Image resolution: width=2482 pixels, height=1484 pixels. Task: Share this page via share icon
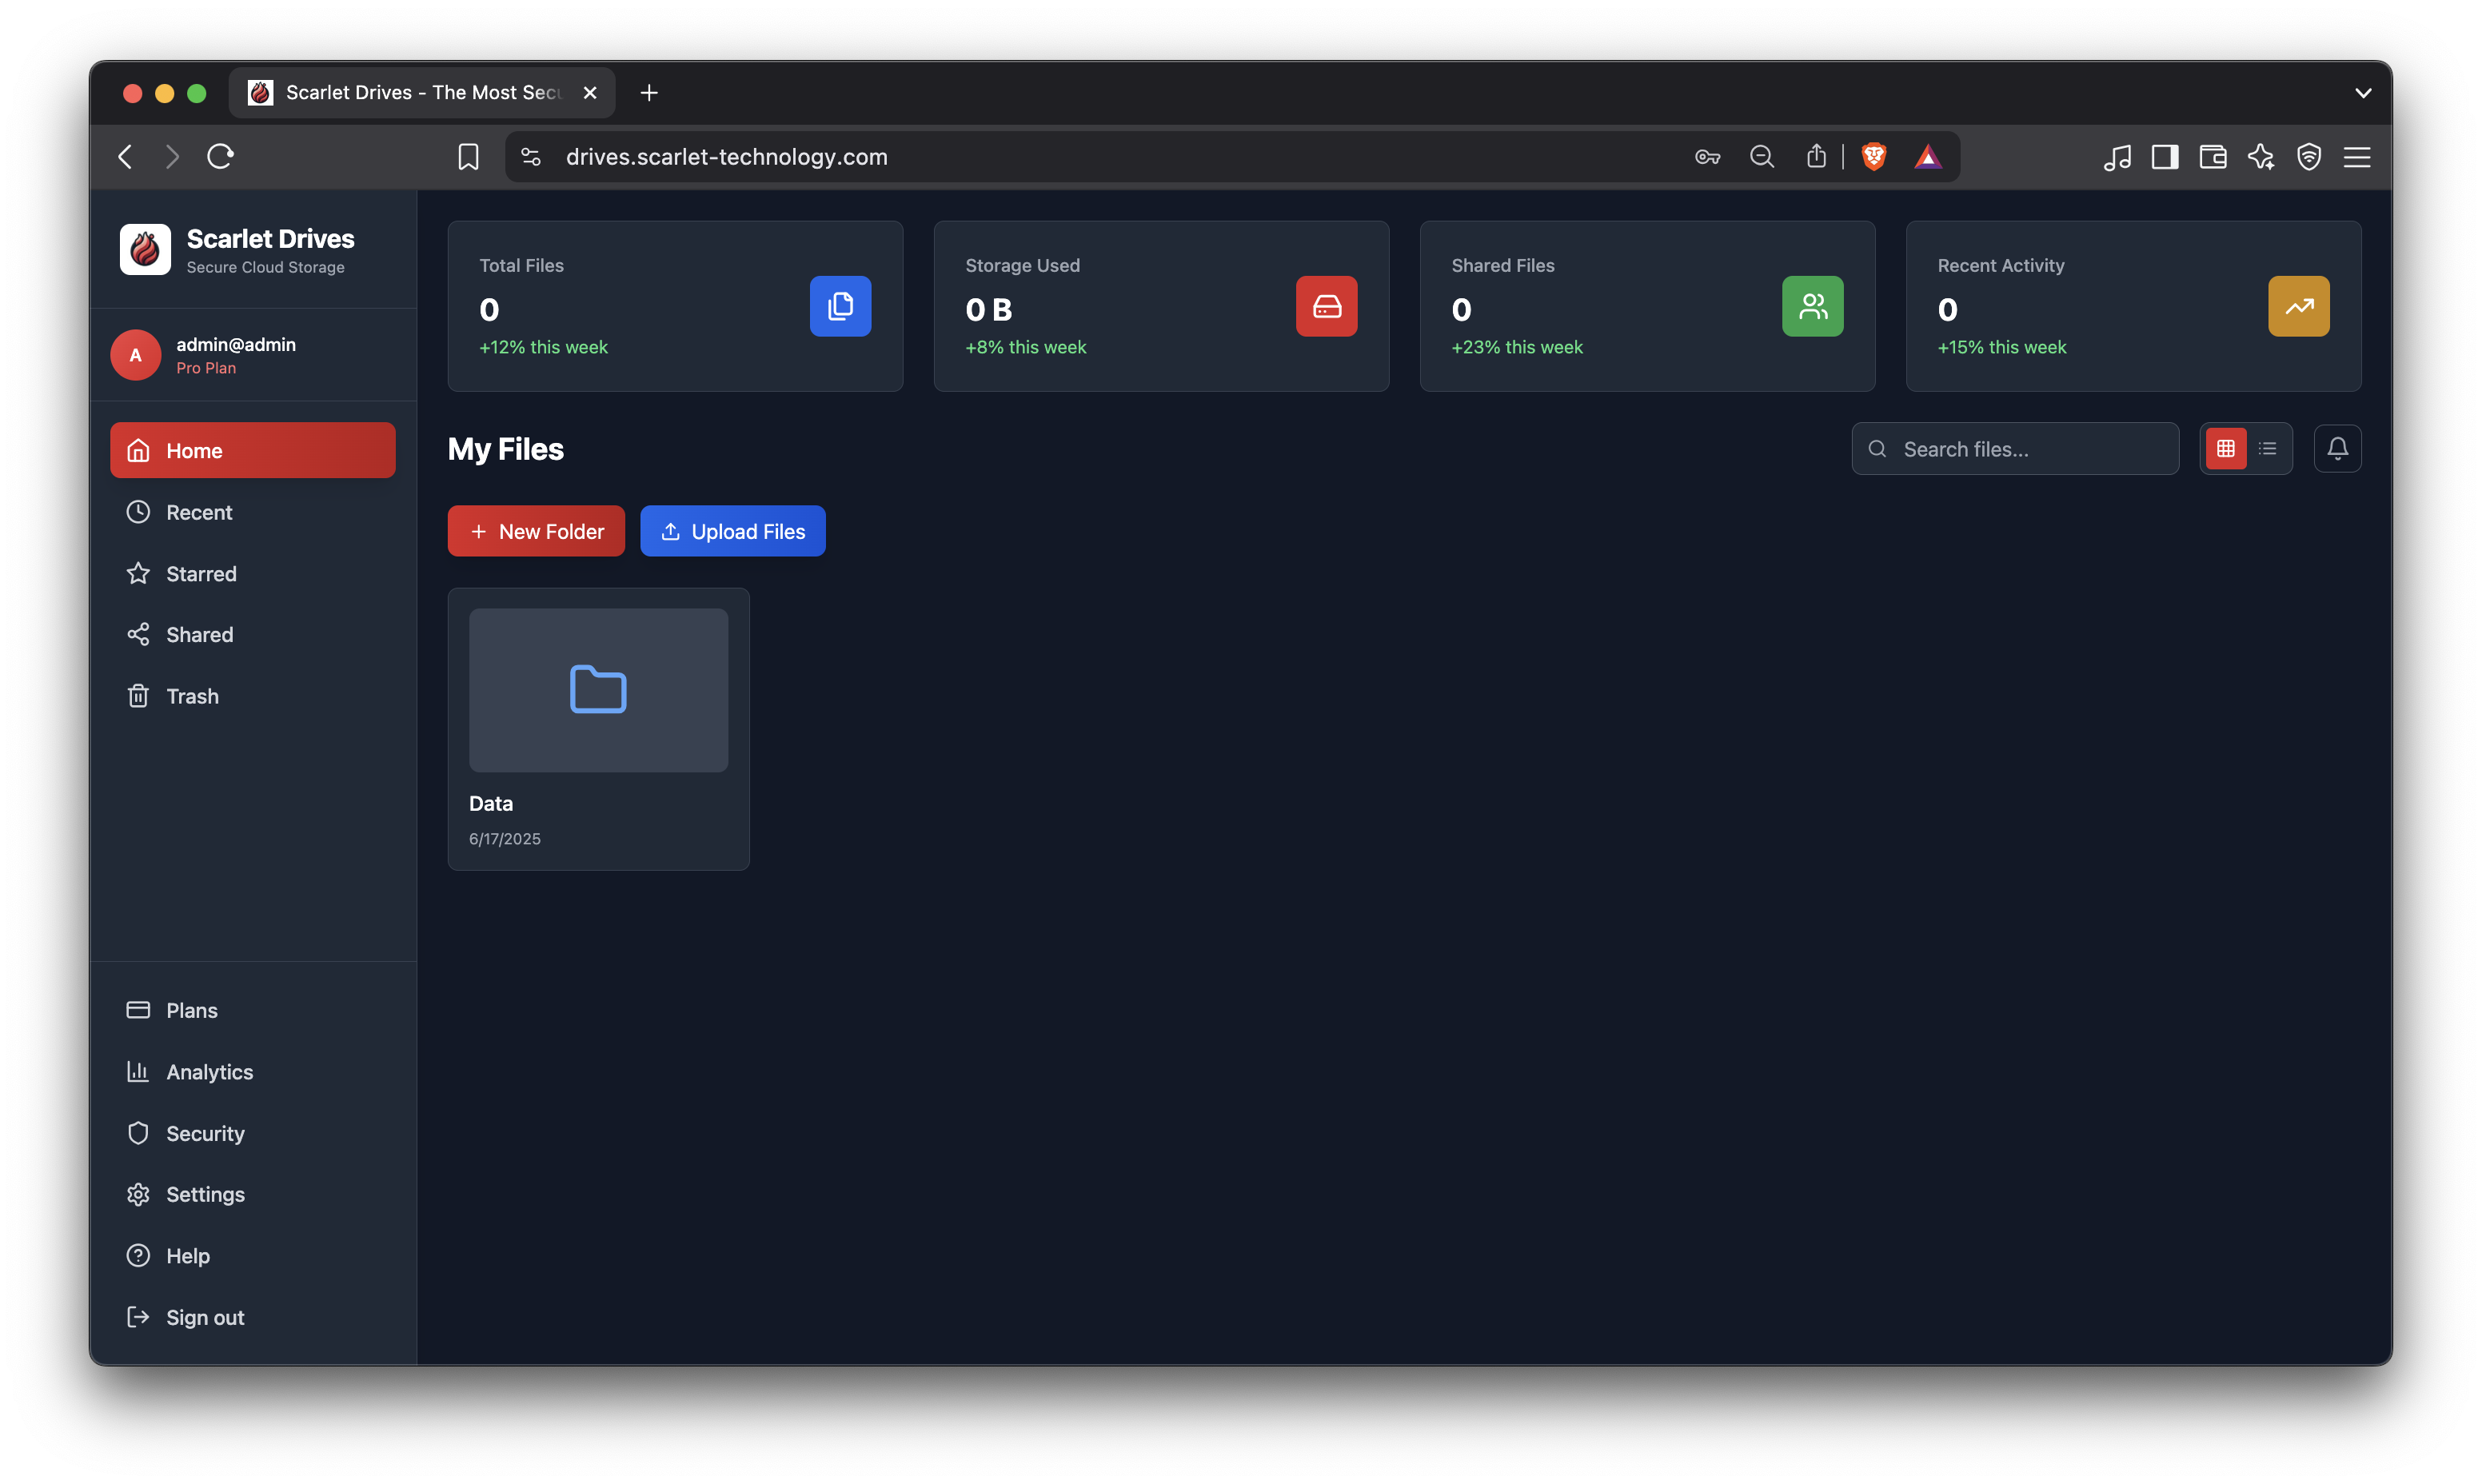[1816, 157]
